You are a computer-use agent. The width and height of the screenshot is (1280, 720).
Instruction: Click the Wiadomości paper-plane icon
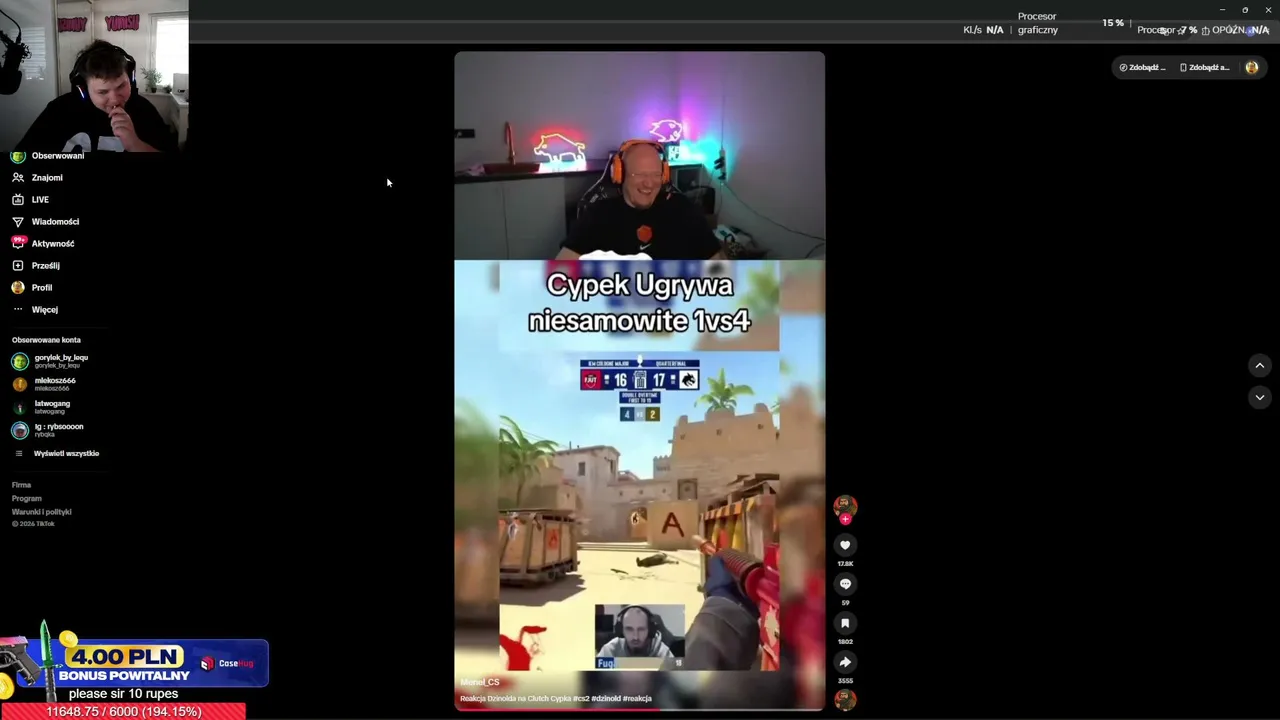[18, 222]
